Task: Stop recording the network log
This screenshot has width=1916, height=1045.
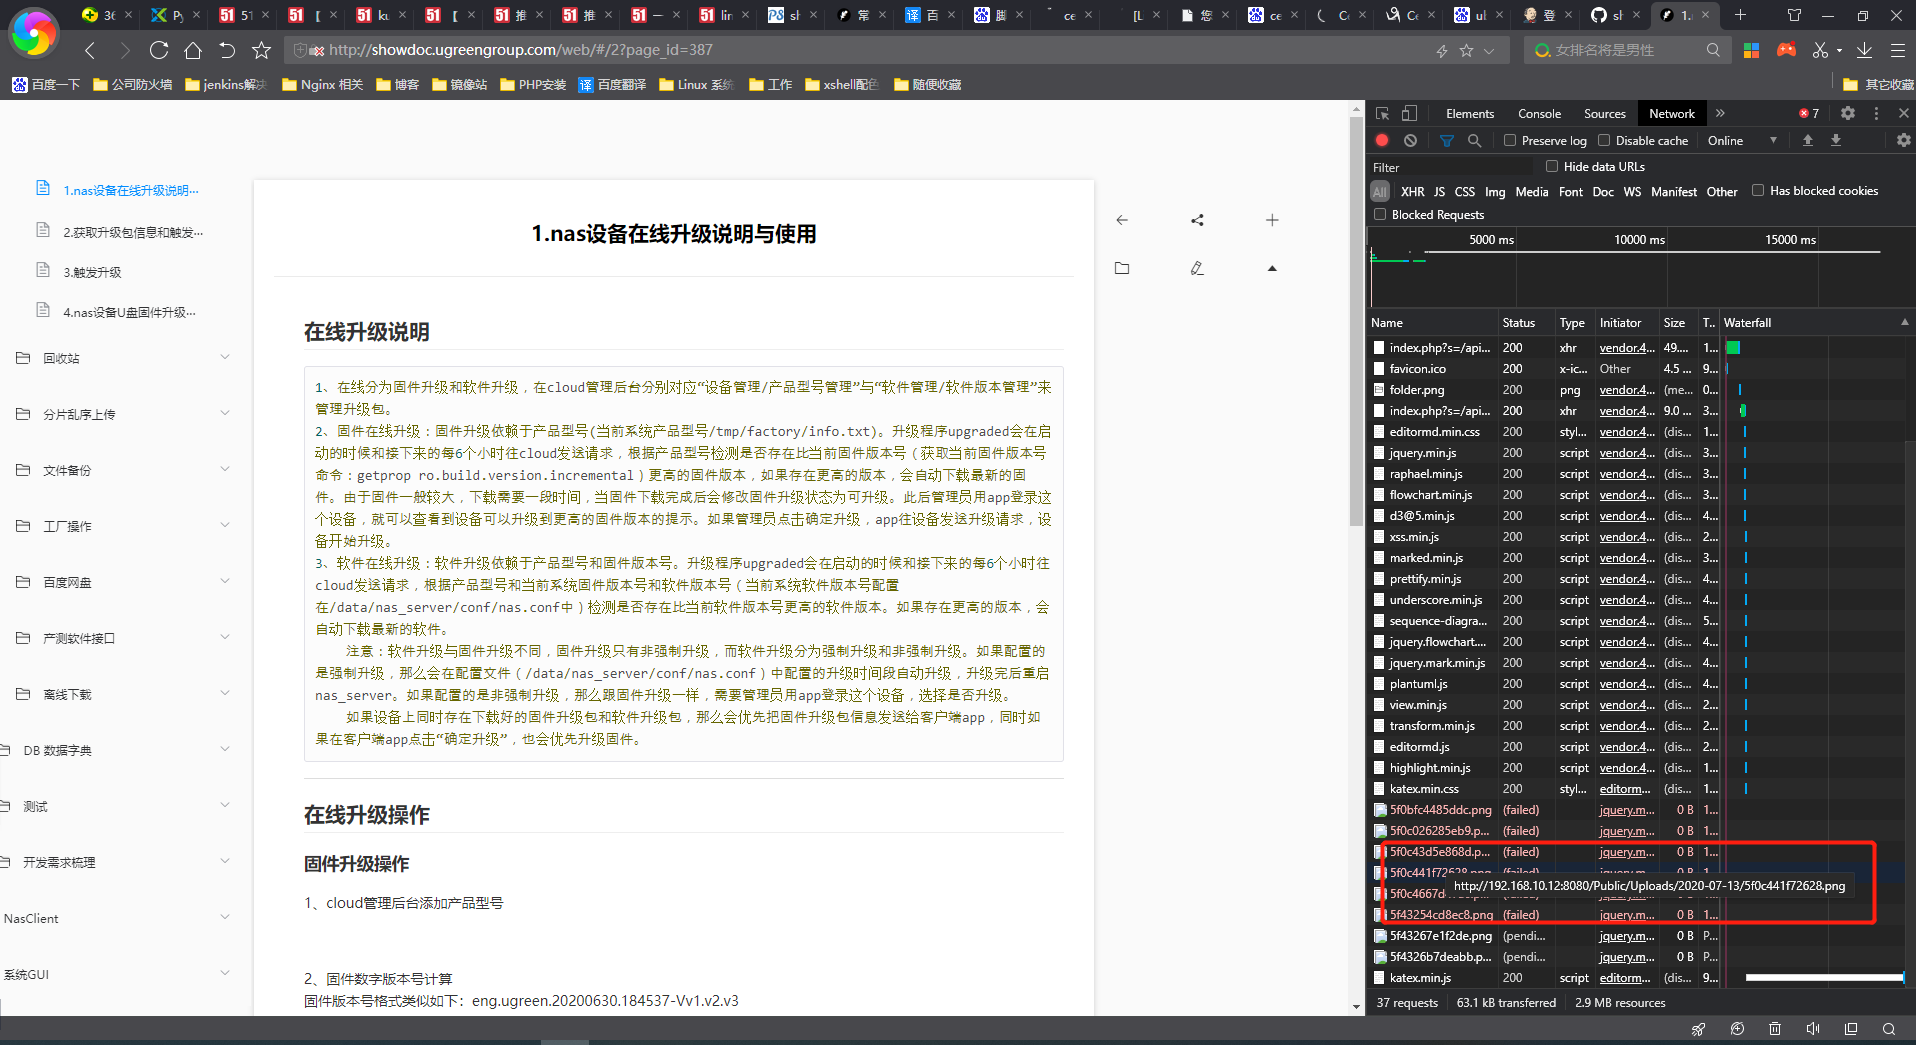Action: 1381,140
